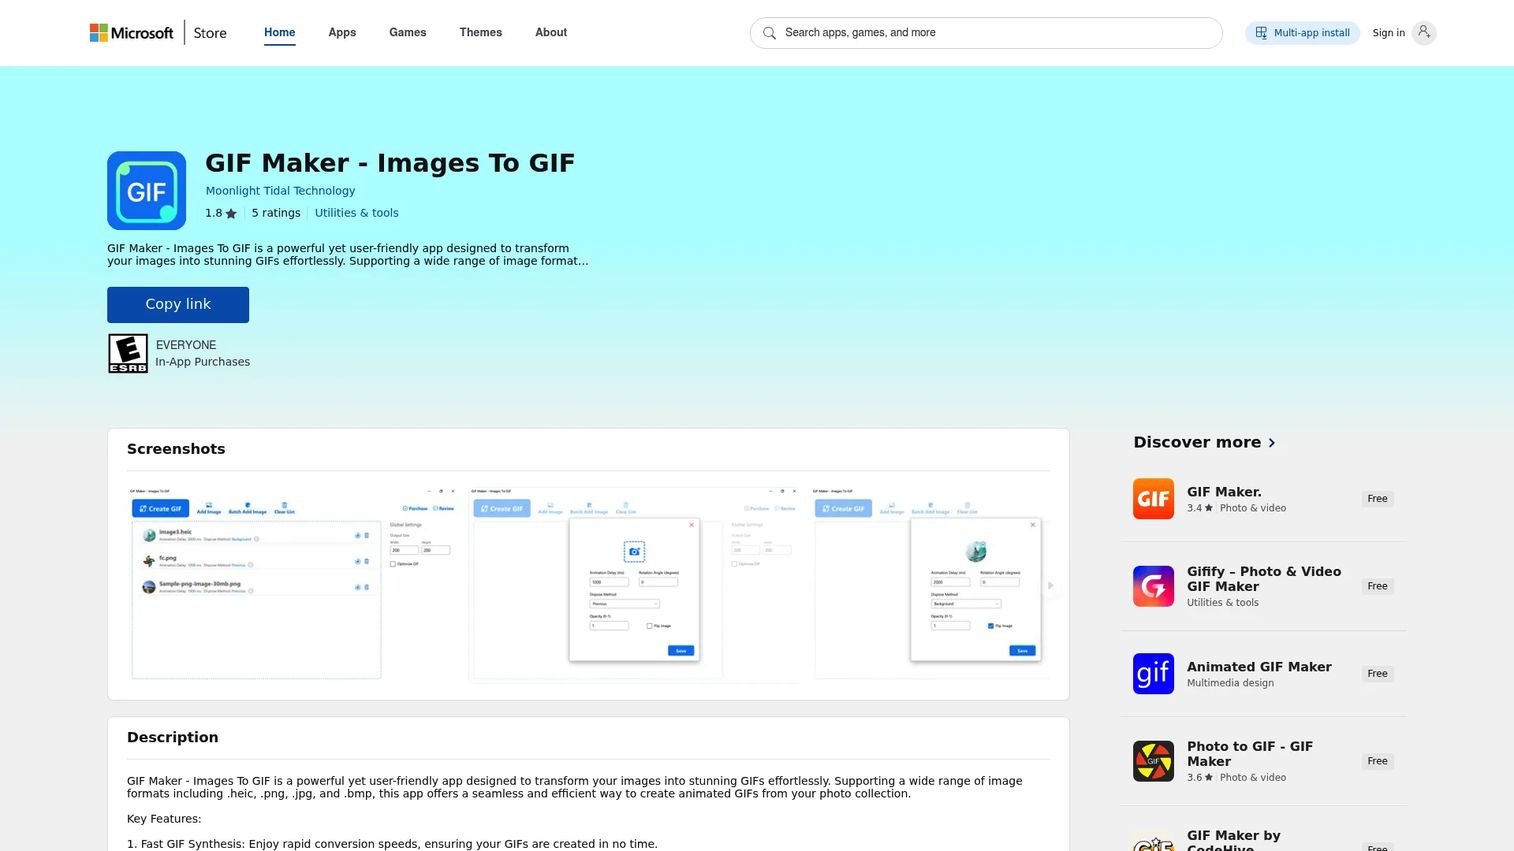
Task: Click the Microsoft logo in the header
Action: click(x=131, y=33)
